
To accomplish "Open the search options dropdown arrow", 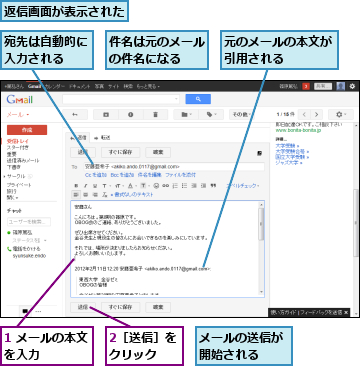I will point(176,99).
